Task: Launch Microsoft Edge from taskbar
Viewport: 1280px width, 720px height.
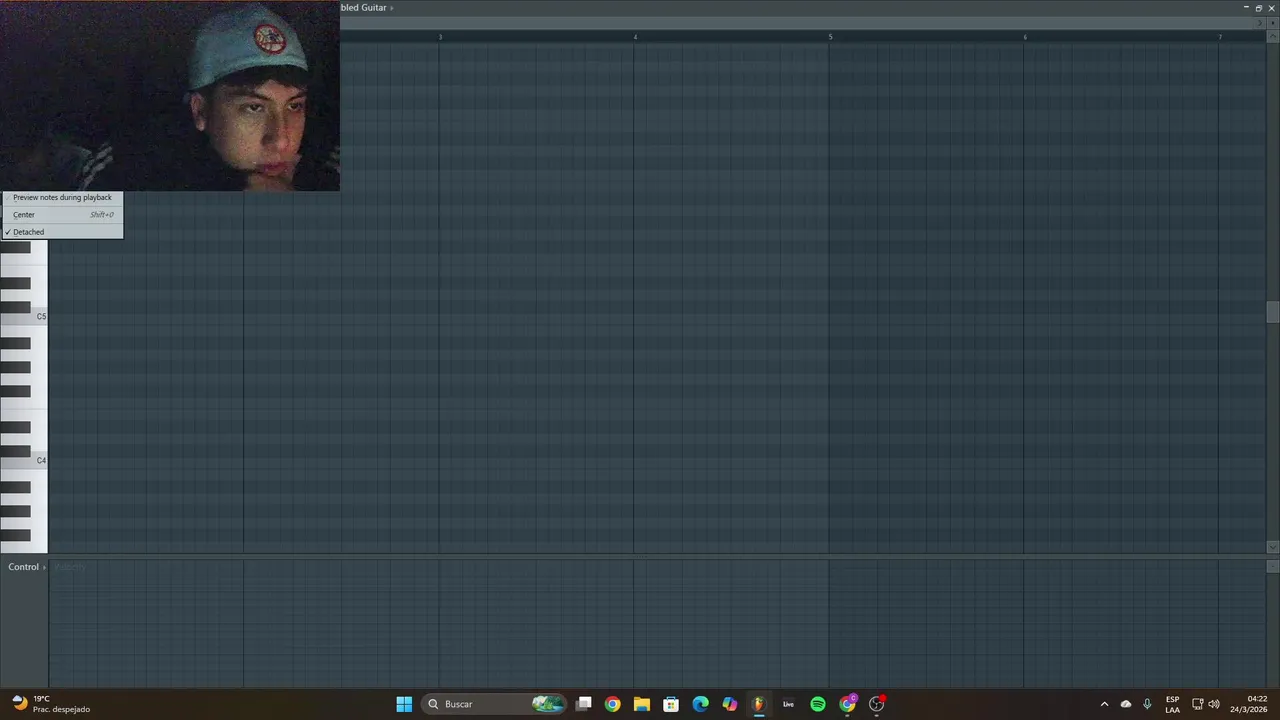Action: [x=701, y=704]
